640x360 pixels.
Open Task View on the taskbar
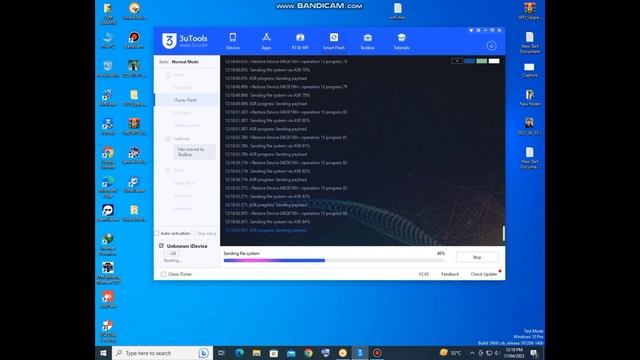click(222, 353)
